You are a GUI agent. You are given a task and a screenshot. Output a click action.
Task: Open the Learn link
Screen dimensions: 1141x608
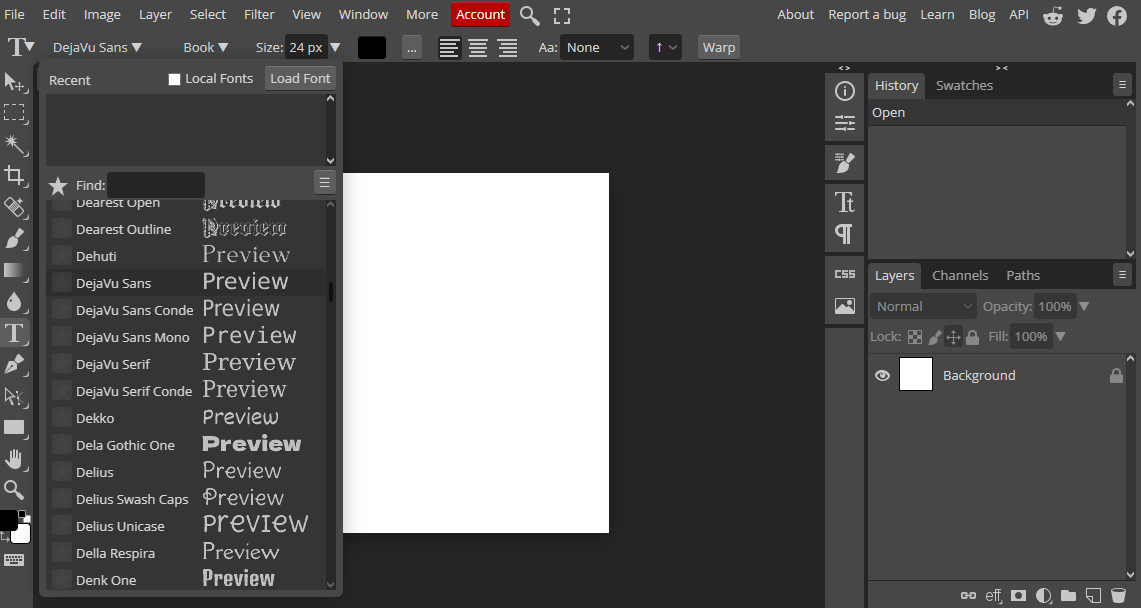point(937,15)
